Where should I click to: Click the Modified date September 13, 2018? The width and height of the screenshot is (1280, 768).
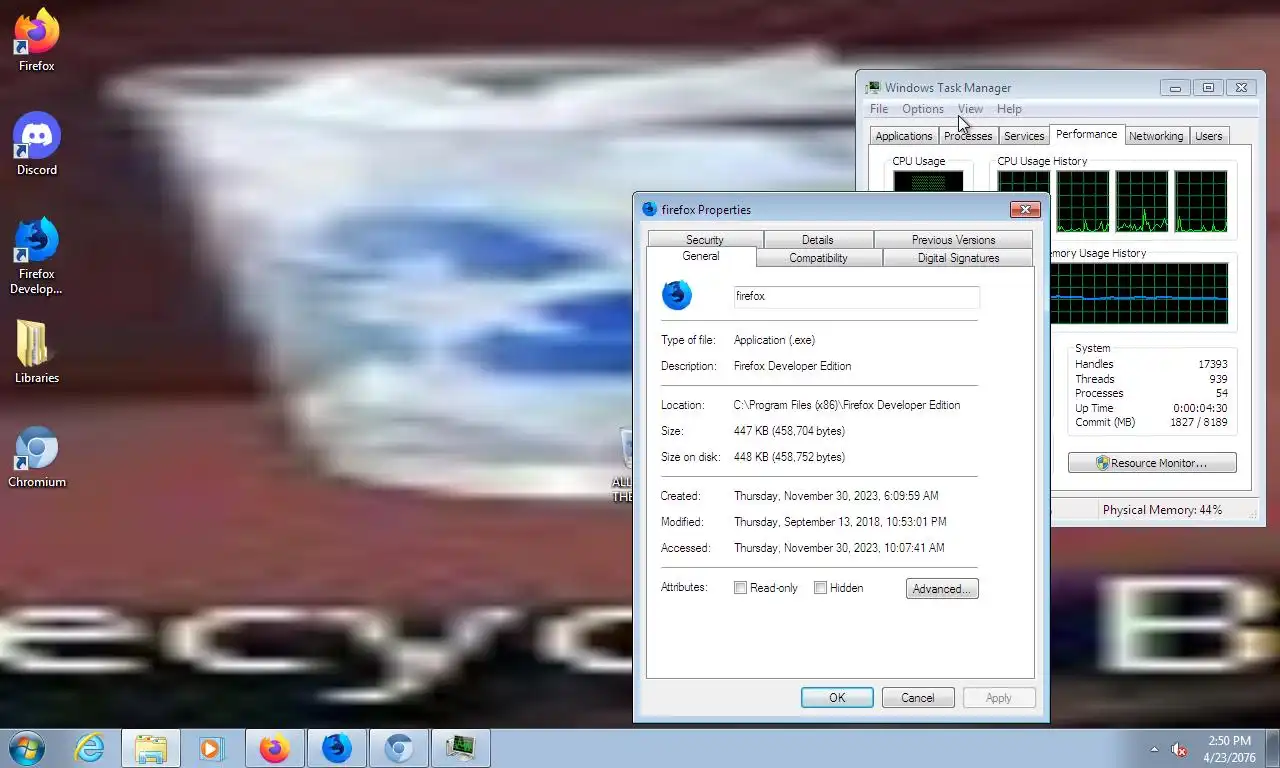pyautogui.click(x=840, y=522)
